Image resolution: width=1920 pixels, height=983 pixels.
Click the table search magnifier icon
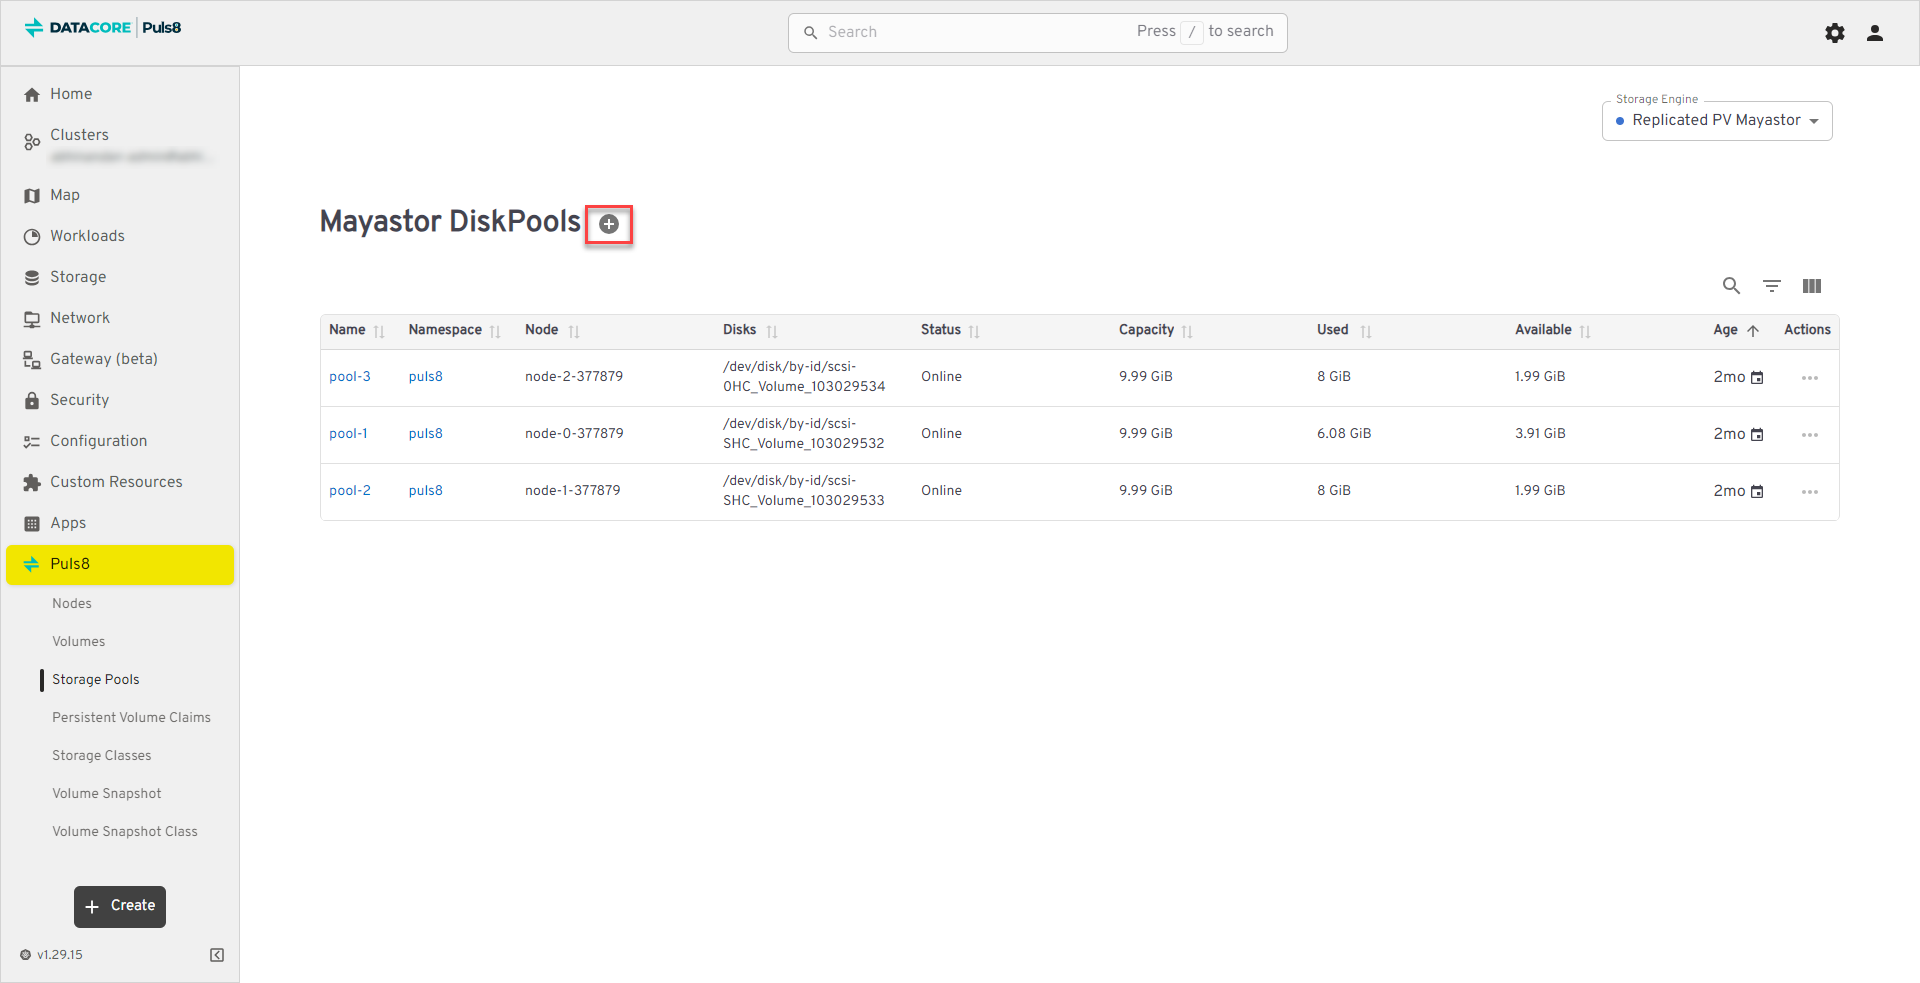tap(1731, 286)
